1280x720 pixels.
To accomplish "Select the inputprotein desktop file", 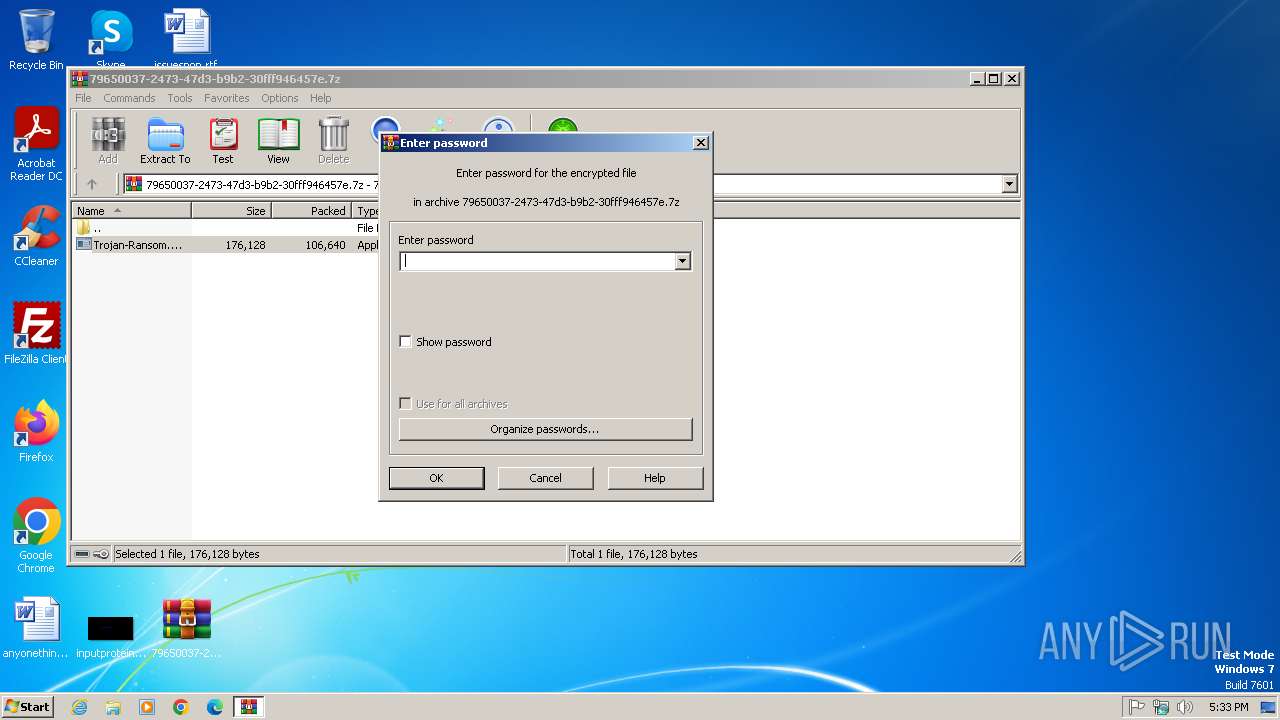I will pos(110,636).
